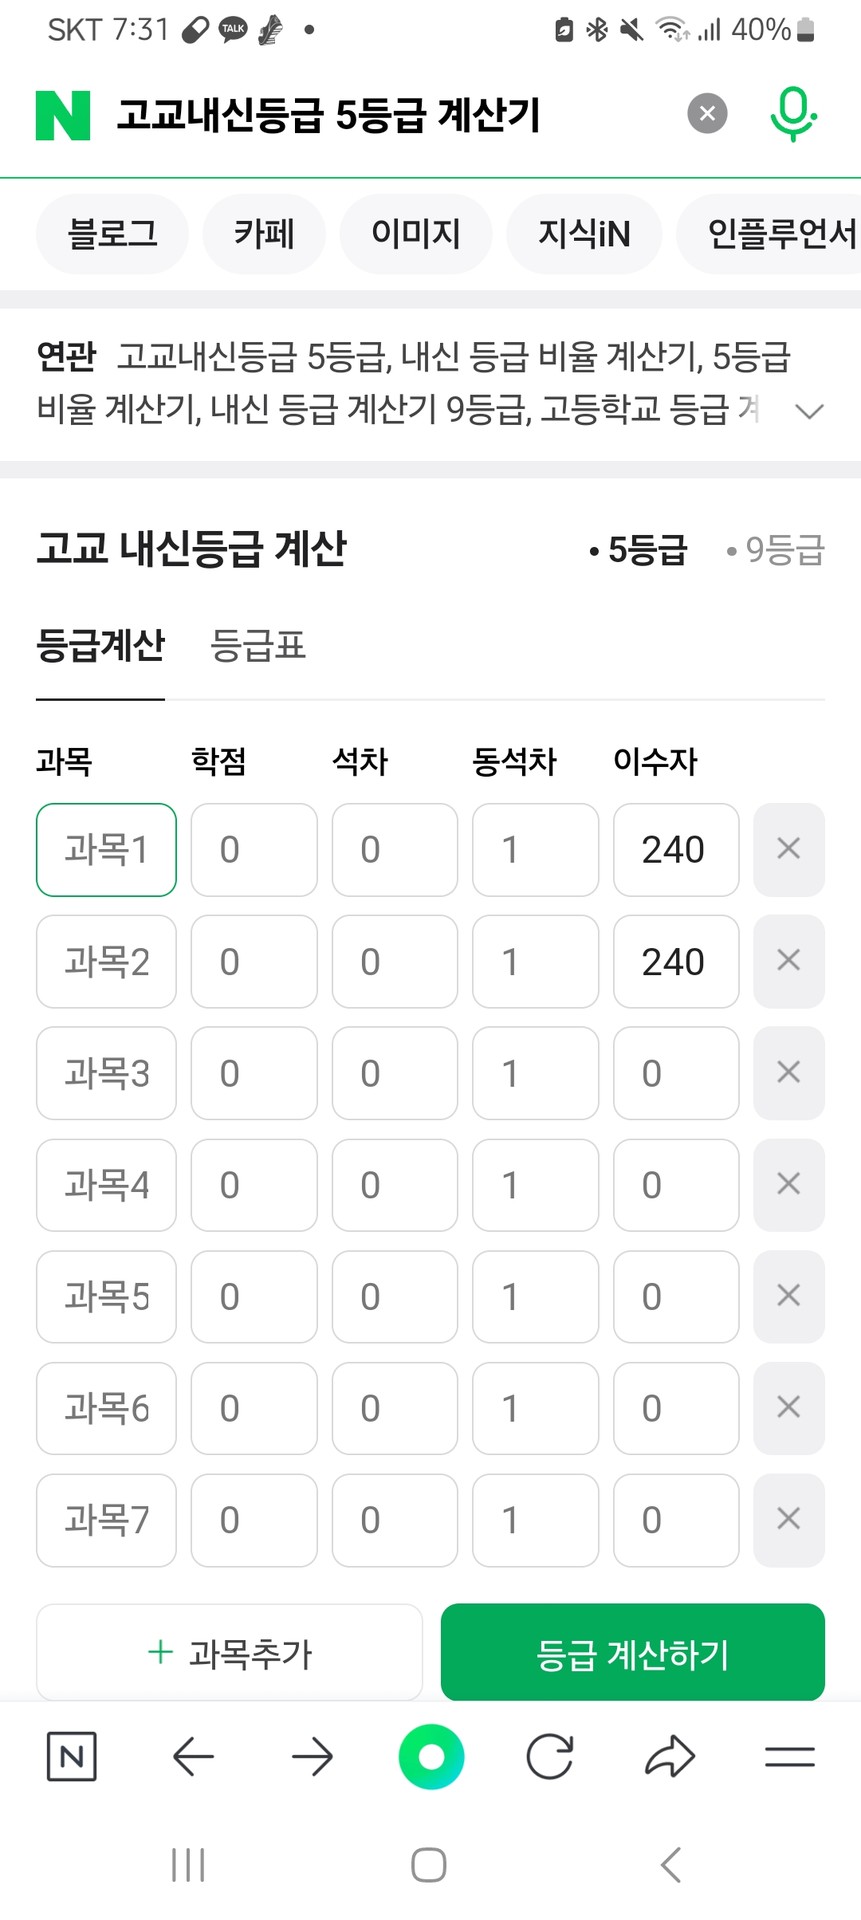Image resolution: width=861 pixels, height=1920 pixels.
Task: Select the 등급계산 tab
Action: 100,646
